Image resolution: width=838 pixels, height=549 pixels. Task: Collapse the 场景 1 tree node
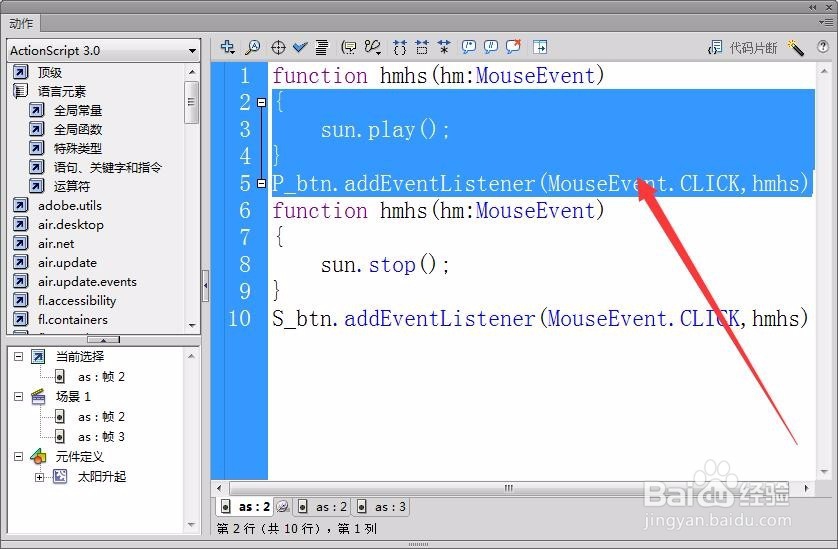click(19, 396)
